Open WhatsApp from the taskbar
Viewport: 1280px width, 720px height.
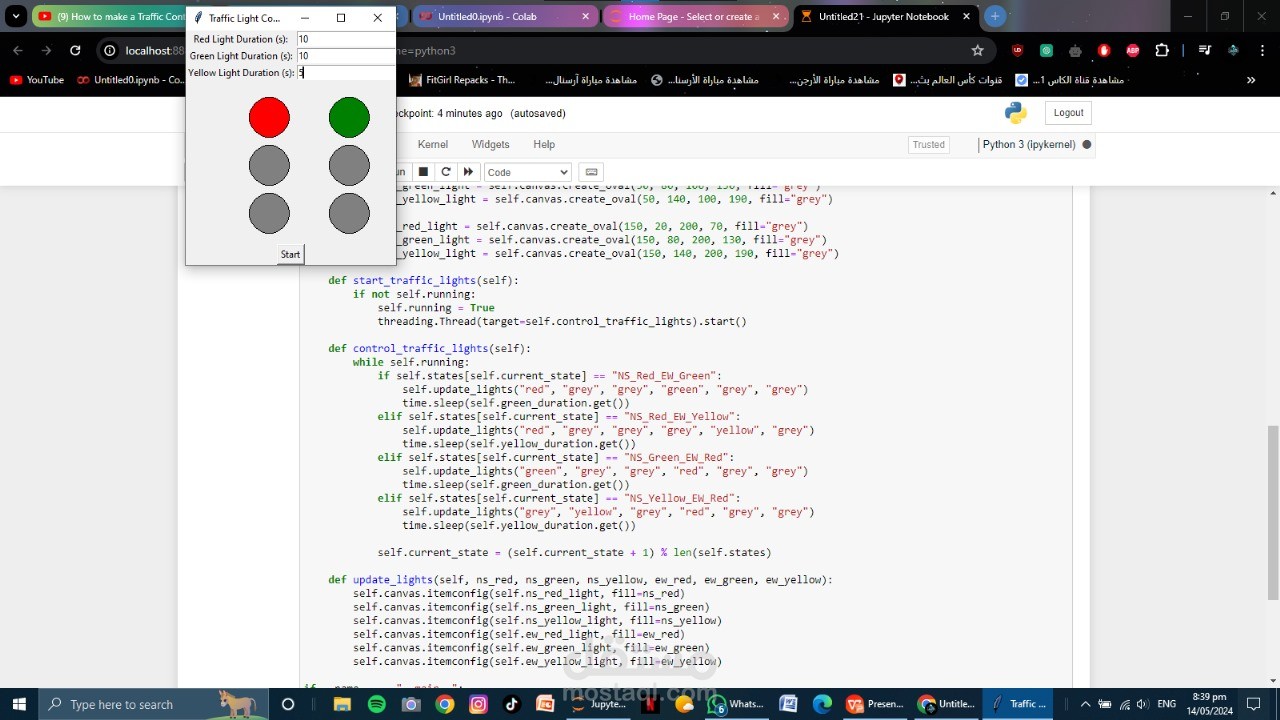click(736, 704)
